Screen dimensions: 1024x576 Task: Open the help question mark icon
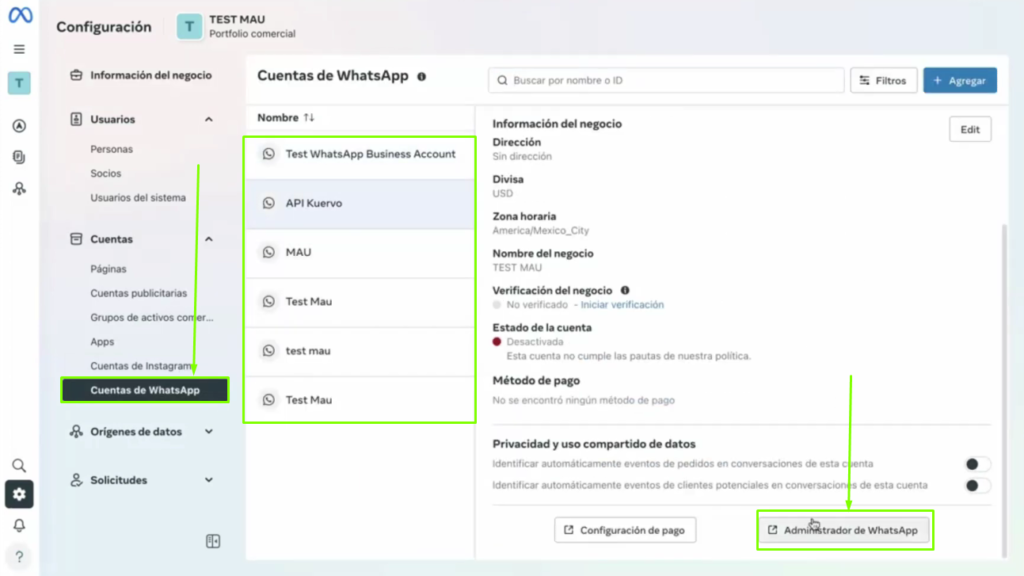point(19,556)
